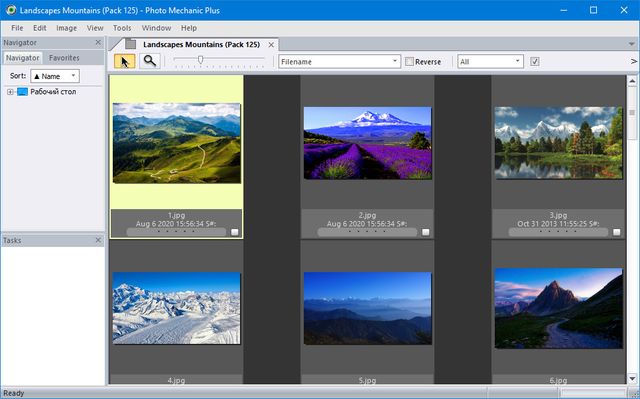640x399 pixels.
Task: Click the thumbnail size slider handle
Action: [200, 60]
